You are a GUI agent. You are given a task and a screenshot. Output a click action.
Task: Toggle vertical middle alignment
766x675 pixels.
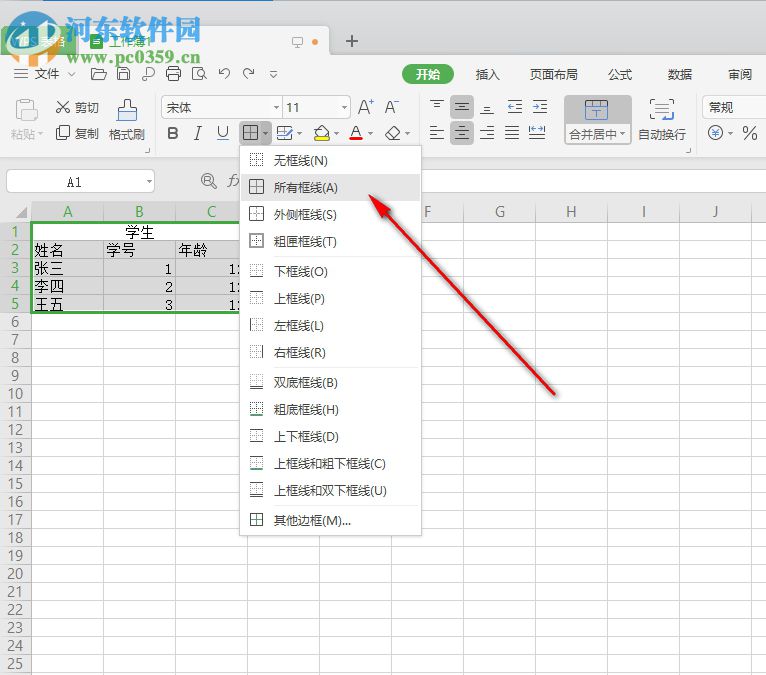462,107
